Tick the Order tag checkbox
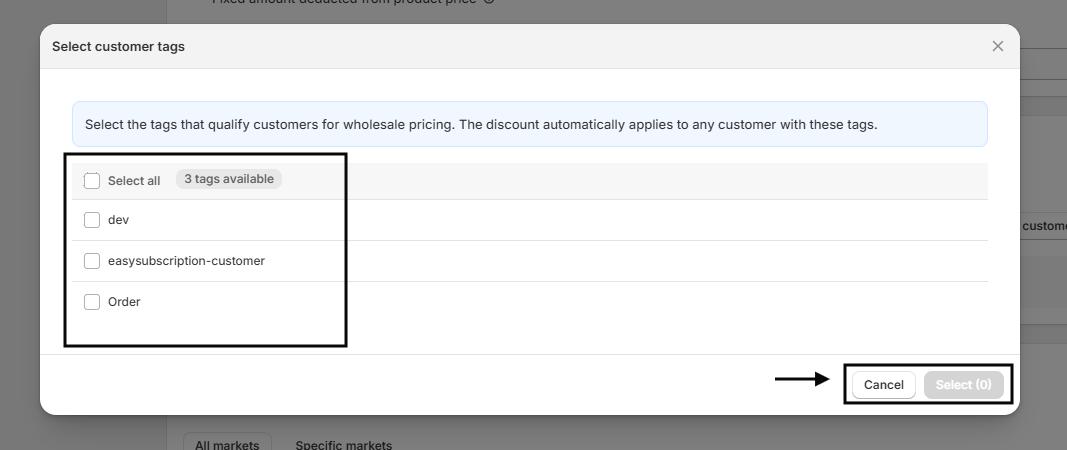 click(x=92, y=302)
